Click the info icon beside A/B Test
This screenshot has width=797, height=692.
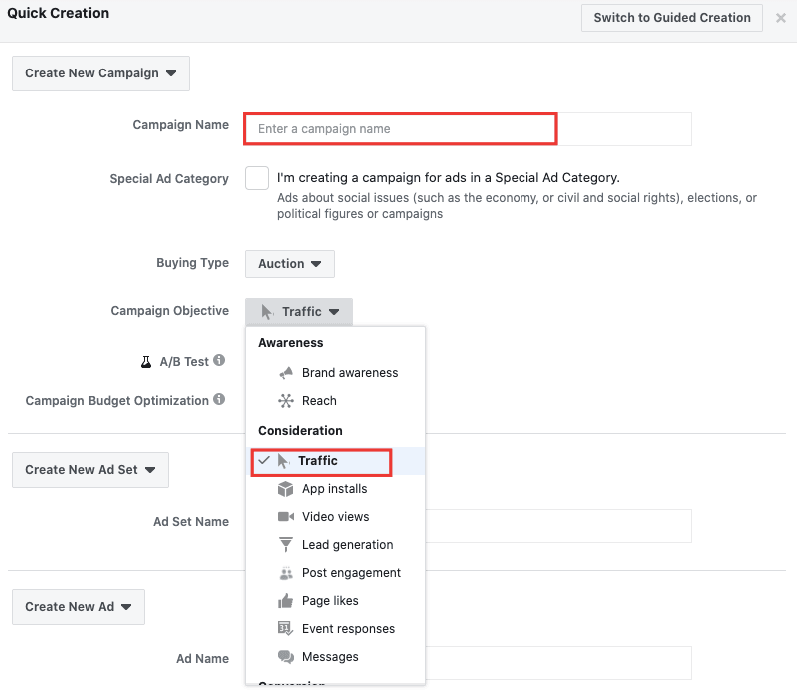click(x=219, y=360)
